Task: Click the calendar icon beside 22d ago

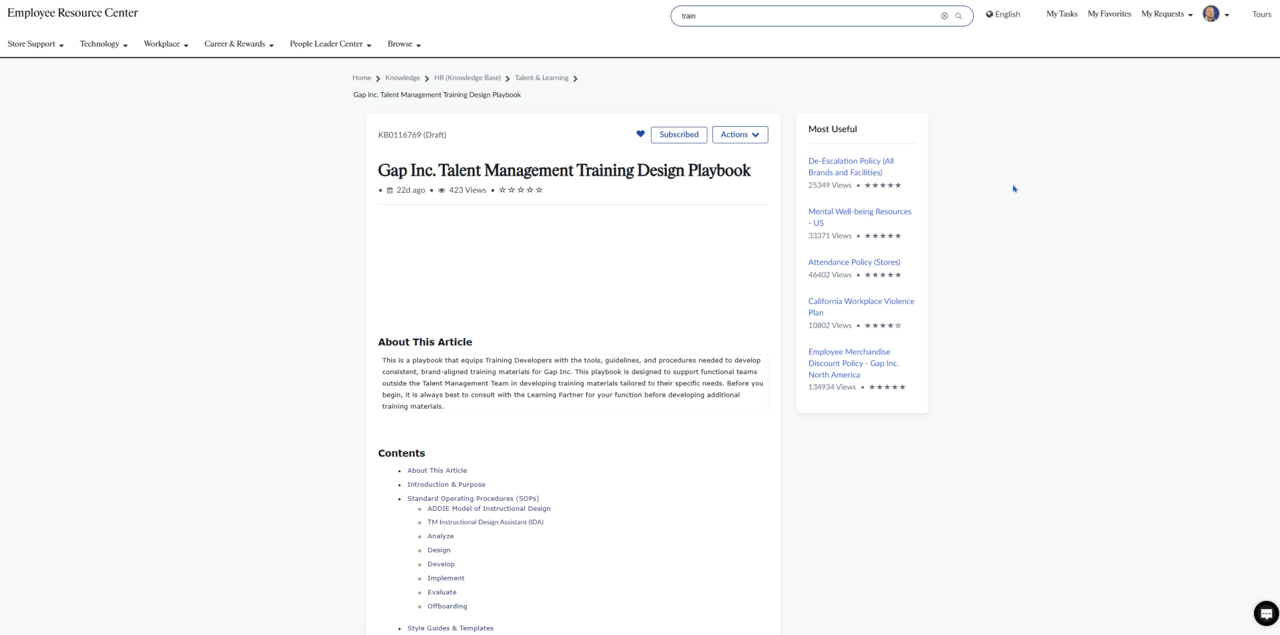Action: tap(390, 190)
